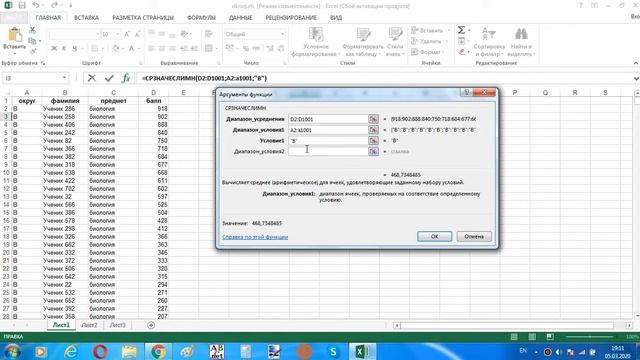Image resolution: width=640 pixels, height=360 pixels.
Task: Click the percent style icon
Action: tap(246, 48)
